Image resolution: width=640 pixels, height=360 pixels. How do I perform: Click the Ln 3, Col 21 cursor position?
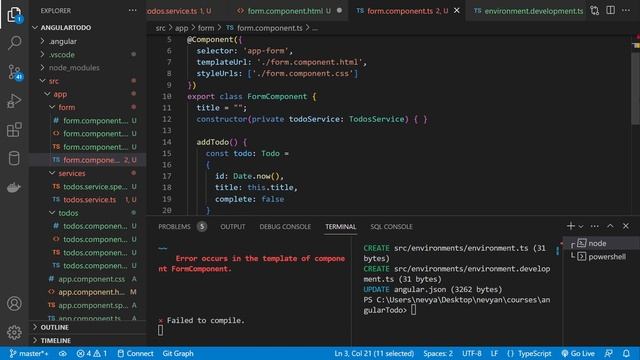tap(374, 353)
